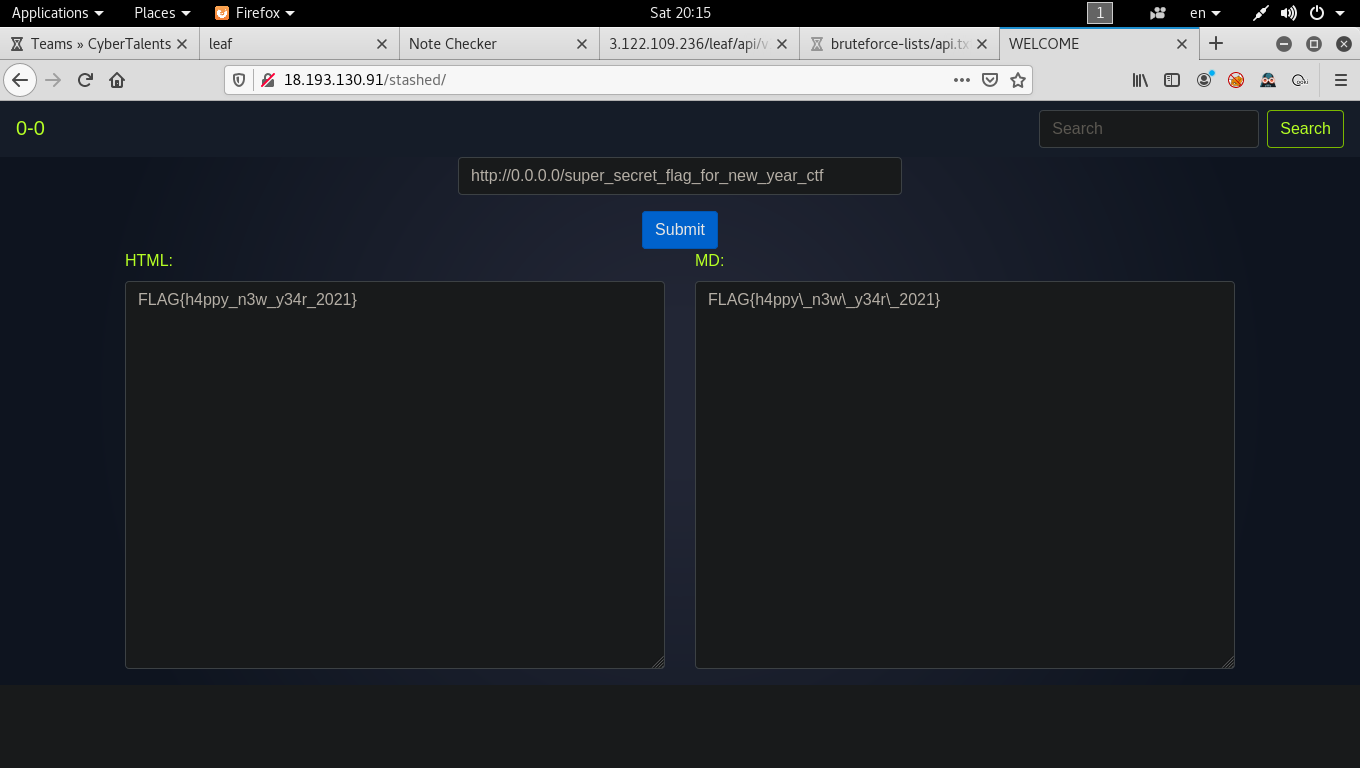Toggle the tracking protection shield
This screenshot has height=768, width=1360.
point(239,80)
